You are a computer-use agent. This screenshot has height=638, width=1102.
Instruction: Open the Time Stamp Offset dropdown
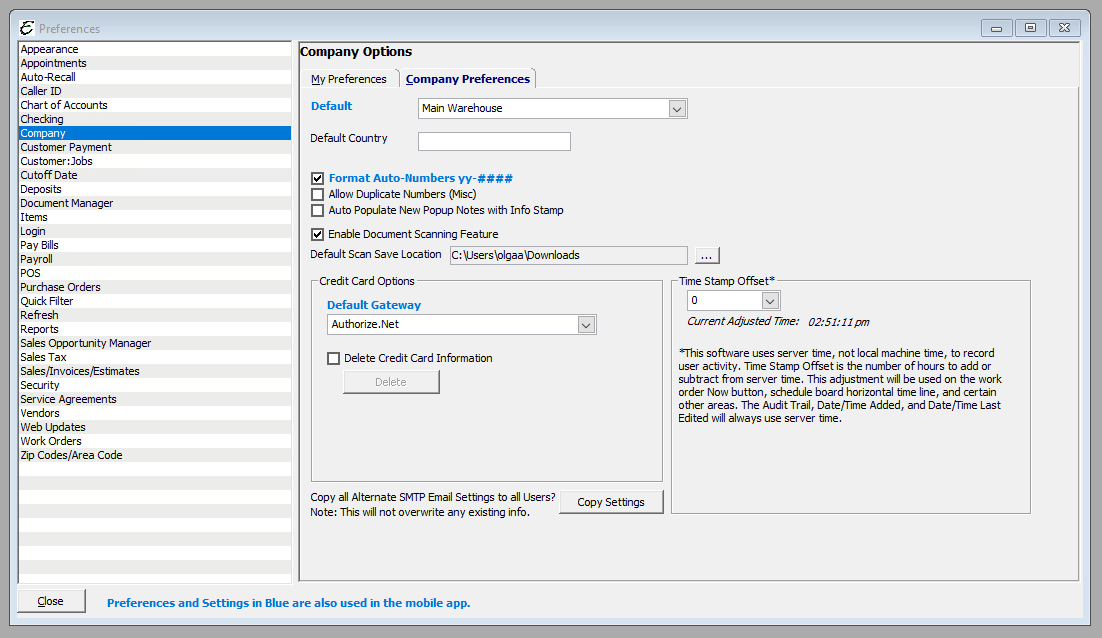coord(770,301)
